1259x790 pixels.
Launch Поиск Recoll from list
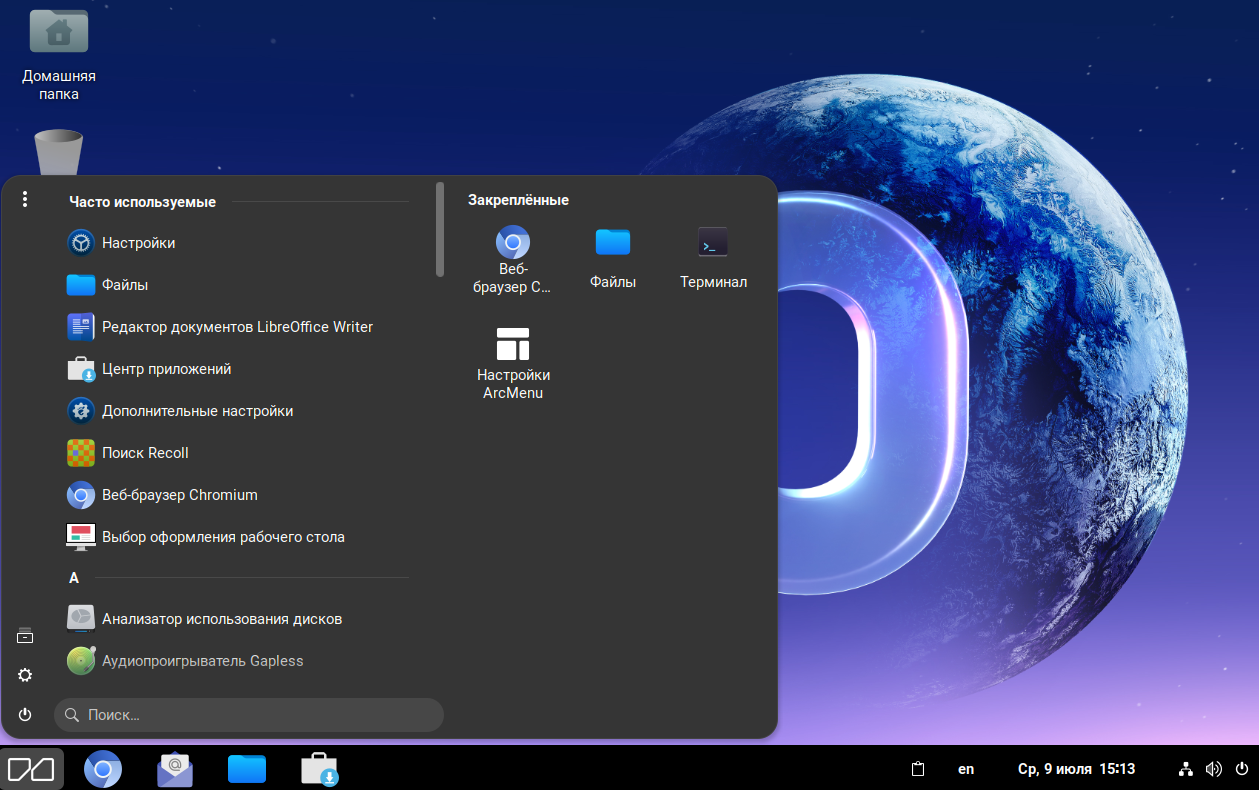(x=145, y=453)
